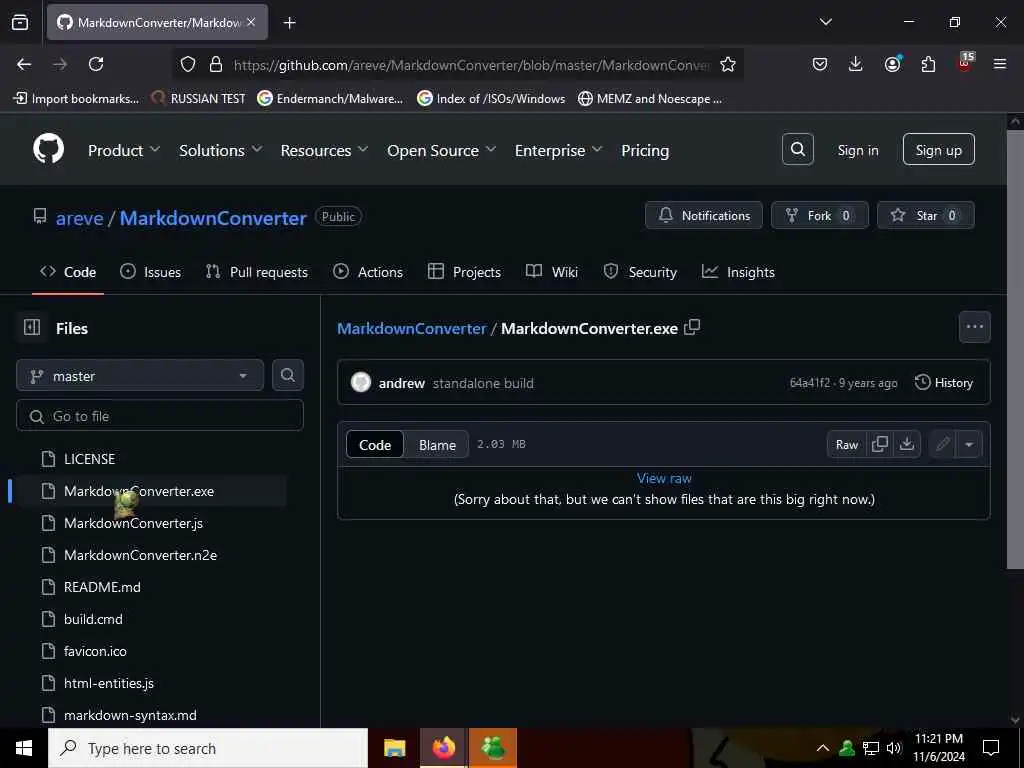This screenshot has width=1024, height=768.
Task: Switch to the Code repository tab
Action: click(68, 272)
